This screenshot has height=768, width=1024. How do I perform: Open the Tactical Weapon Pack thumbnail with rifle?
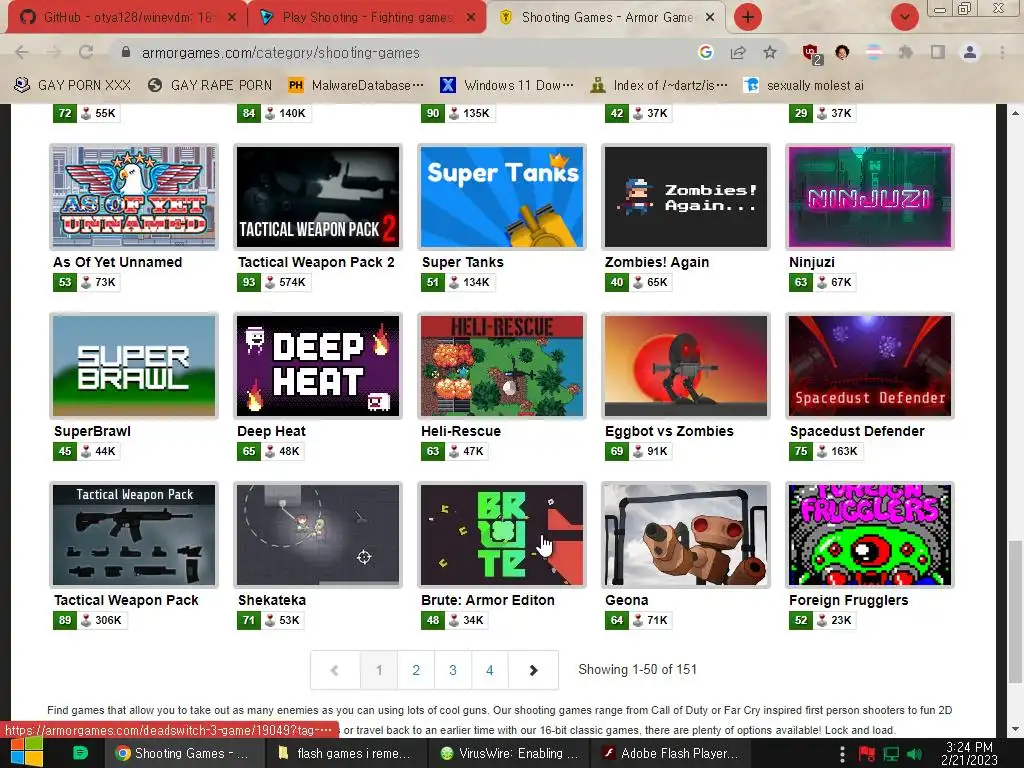[x=134, y=535]
